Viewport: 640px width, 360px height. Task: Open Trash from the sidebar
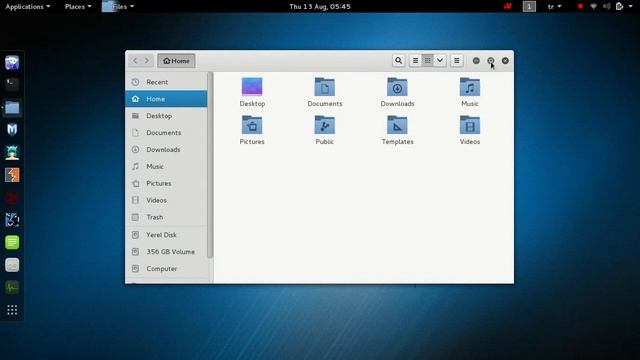[166, 217]
